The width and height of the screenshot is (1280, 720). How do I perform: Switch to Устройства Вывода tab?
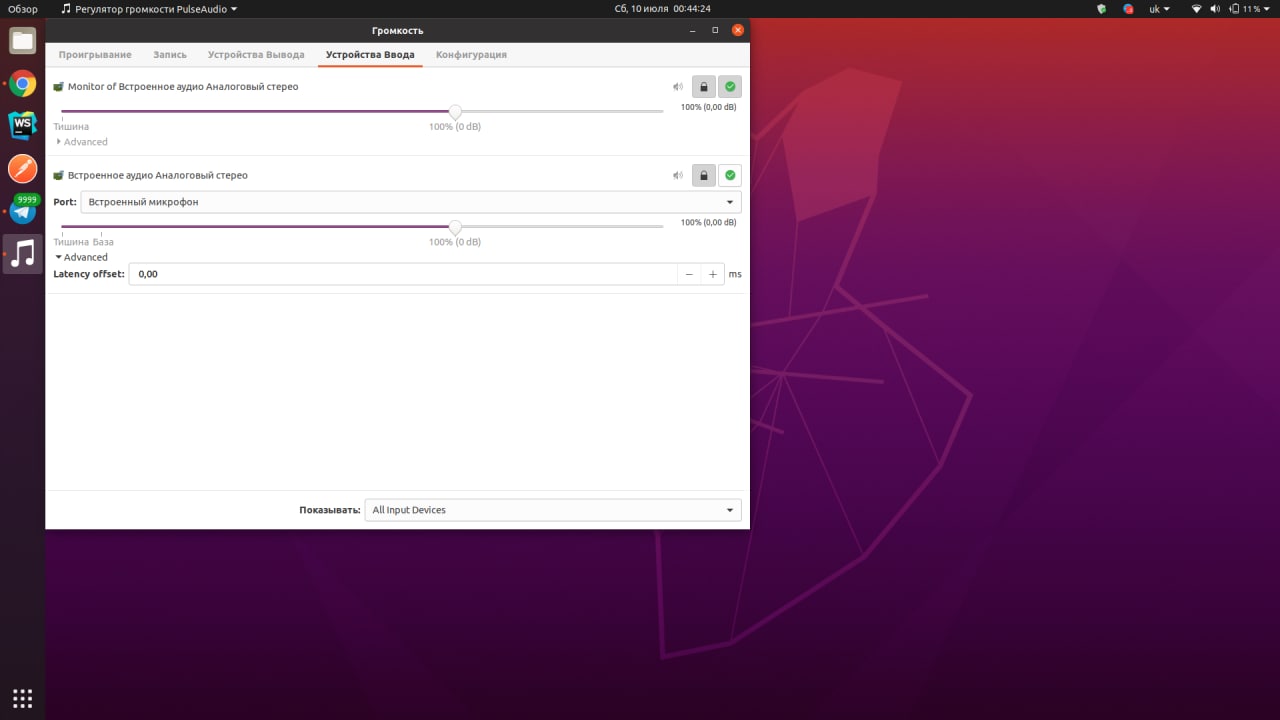pos(256,55)
